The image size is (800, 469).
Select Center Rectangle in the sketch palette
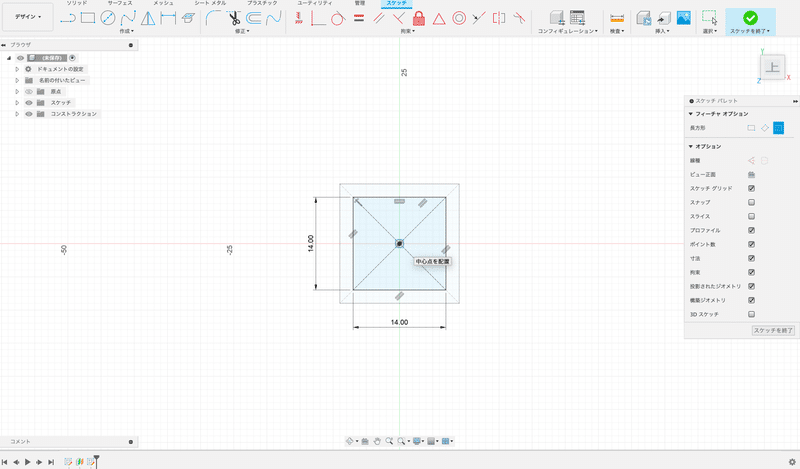tap(778, 128)
